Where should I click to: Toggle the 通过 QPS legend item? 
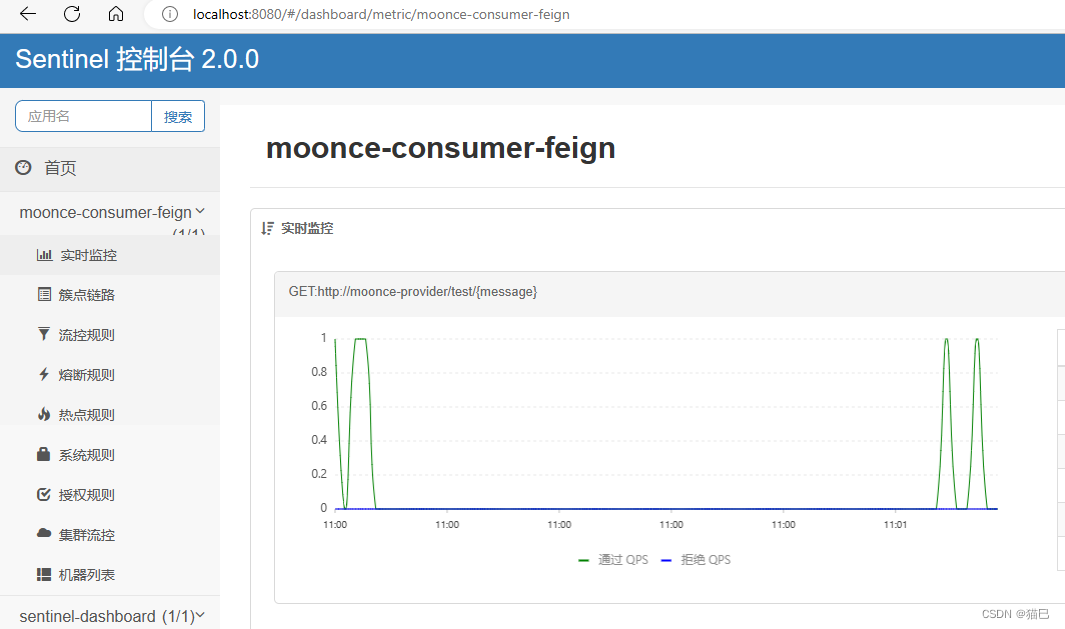tap(613, 560)
